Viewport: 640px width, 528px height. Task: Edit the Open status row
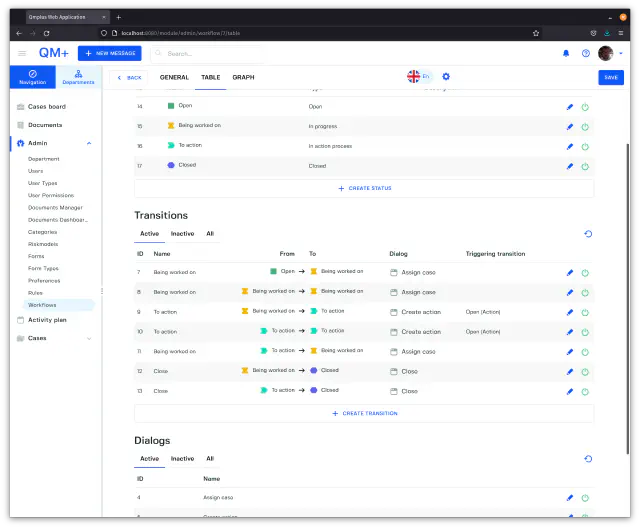coord(570,107)
